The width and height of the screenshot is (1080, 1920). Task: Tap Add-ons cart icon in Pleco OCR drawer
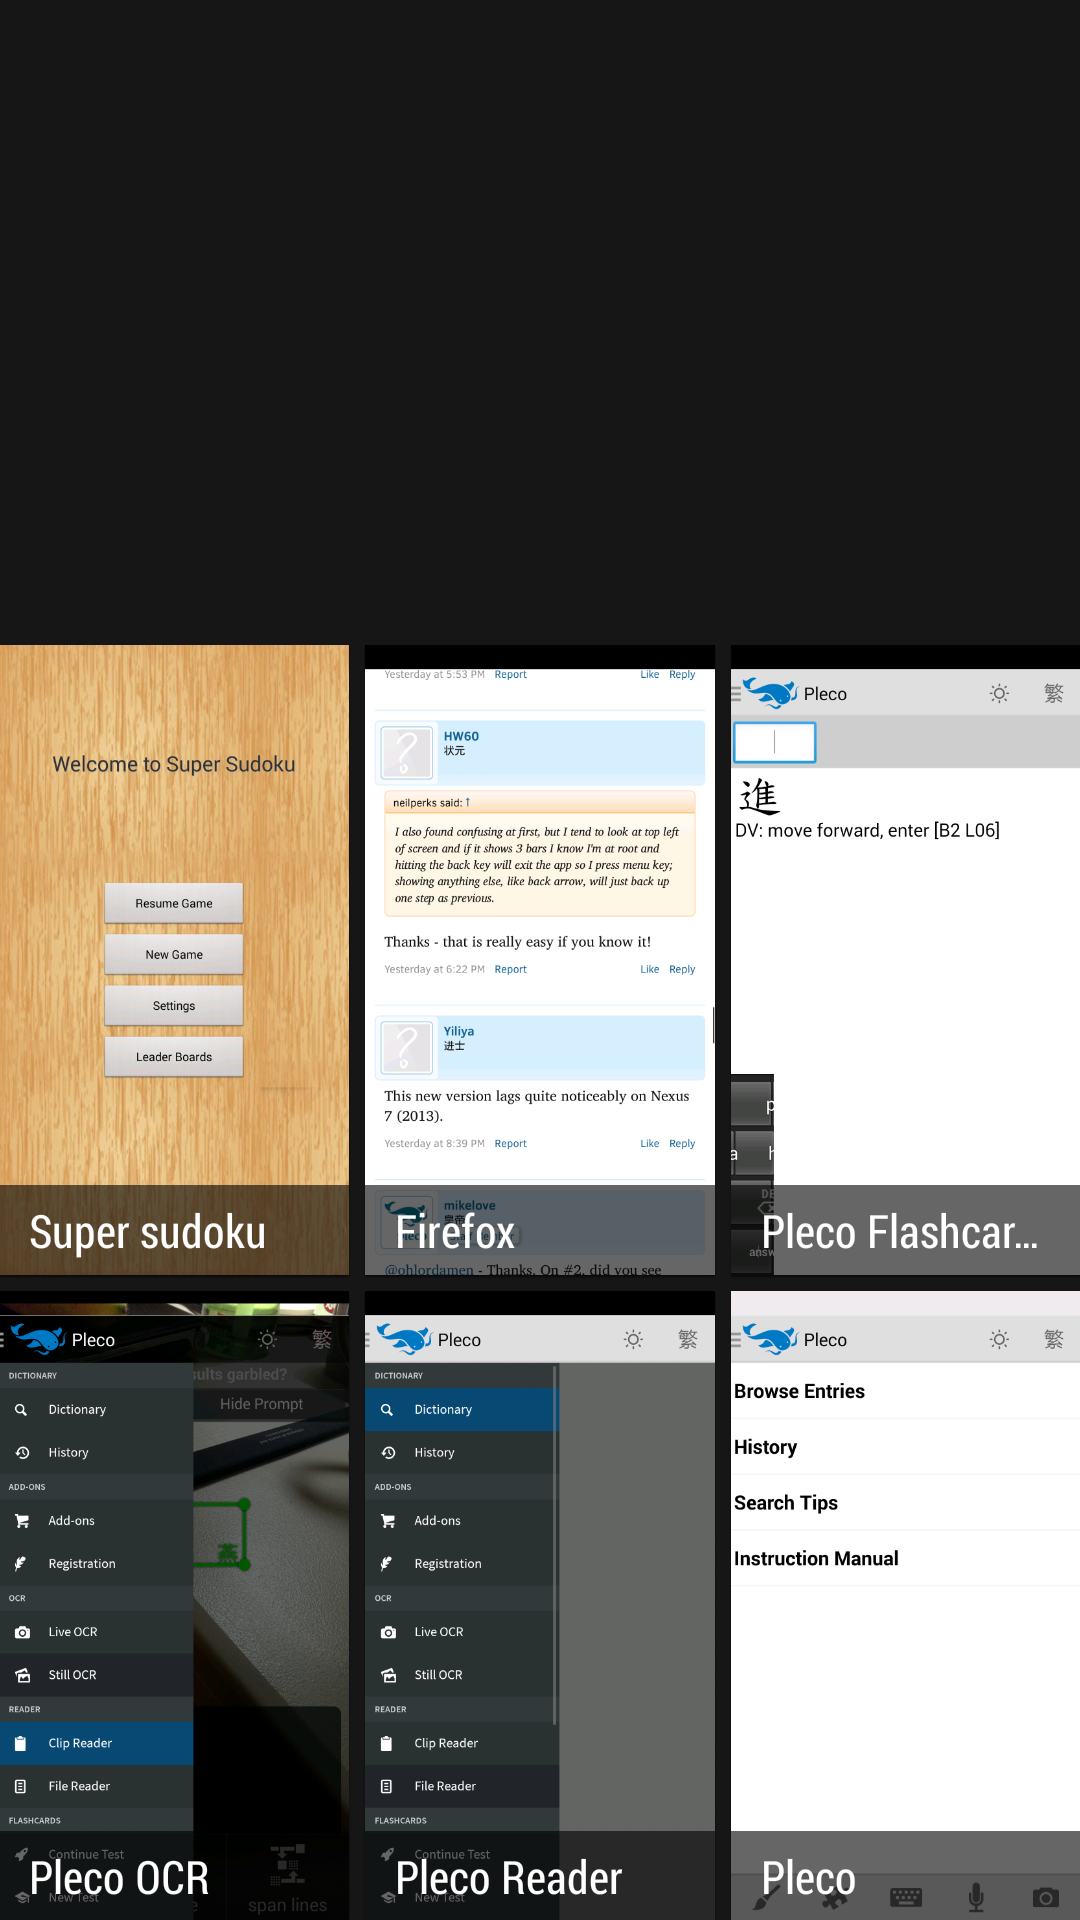22,1521
